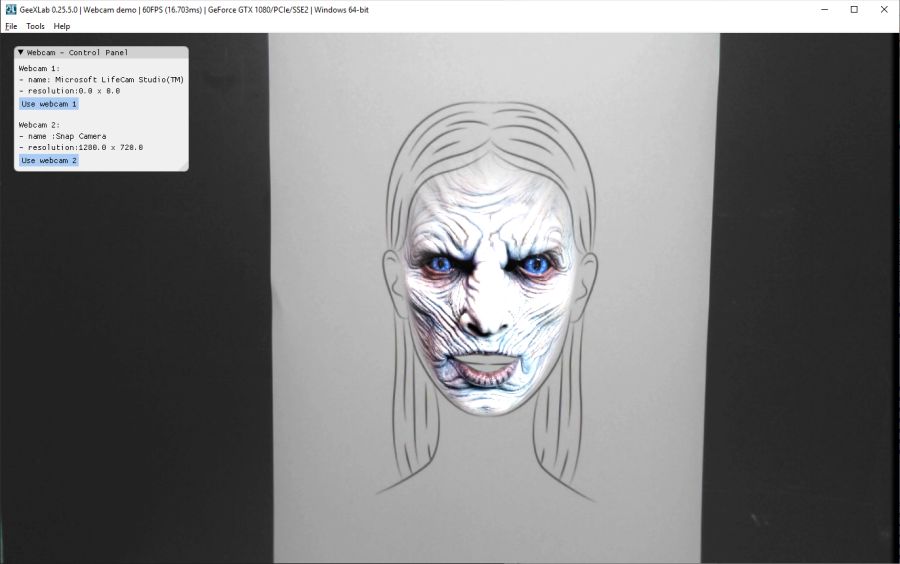
Task: Click the text 'resolution:1280.0 x 720.0'
Action: 85,147
